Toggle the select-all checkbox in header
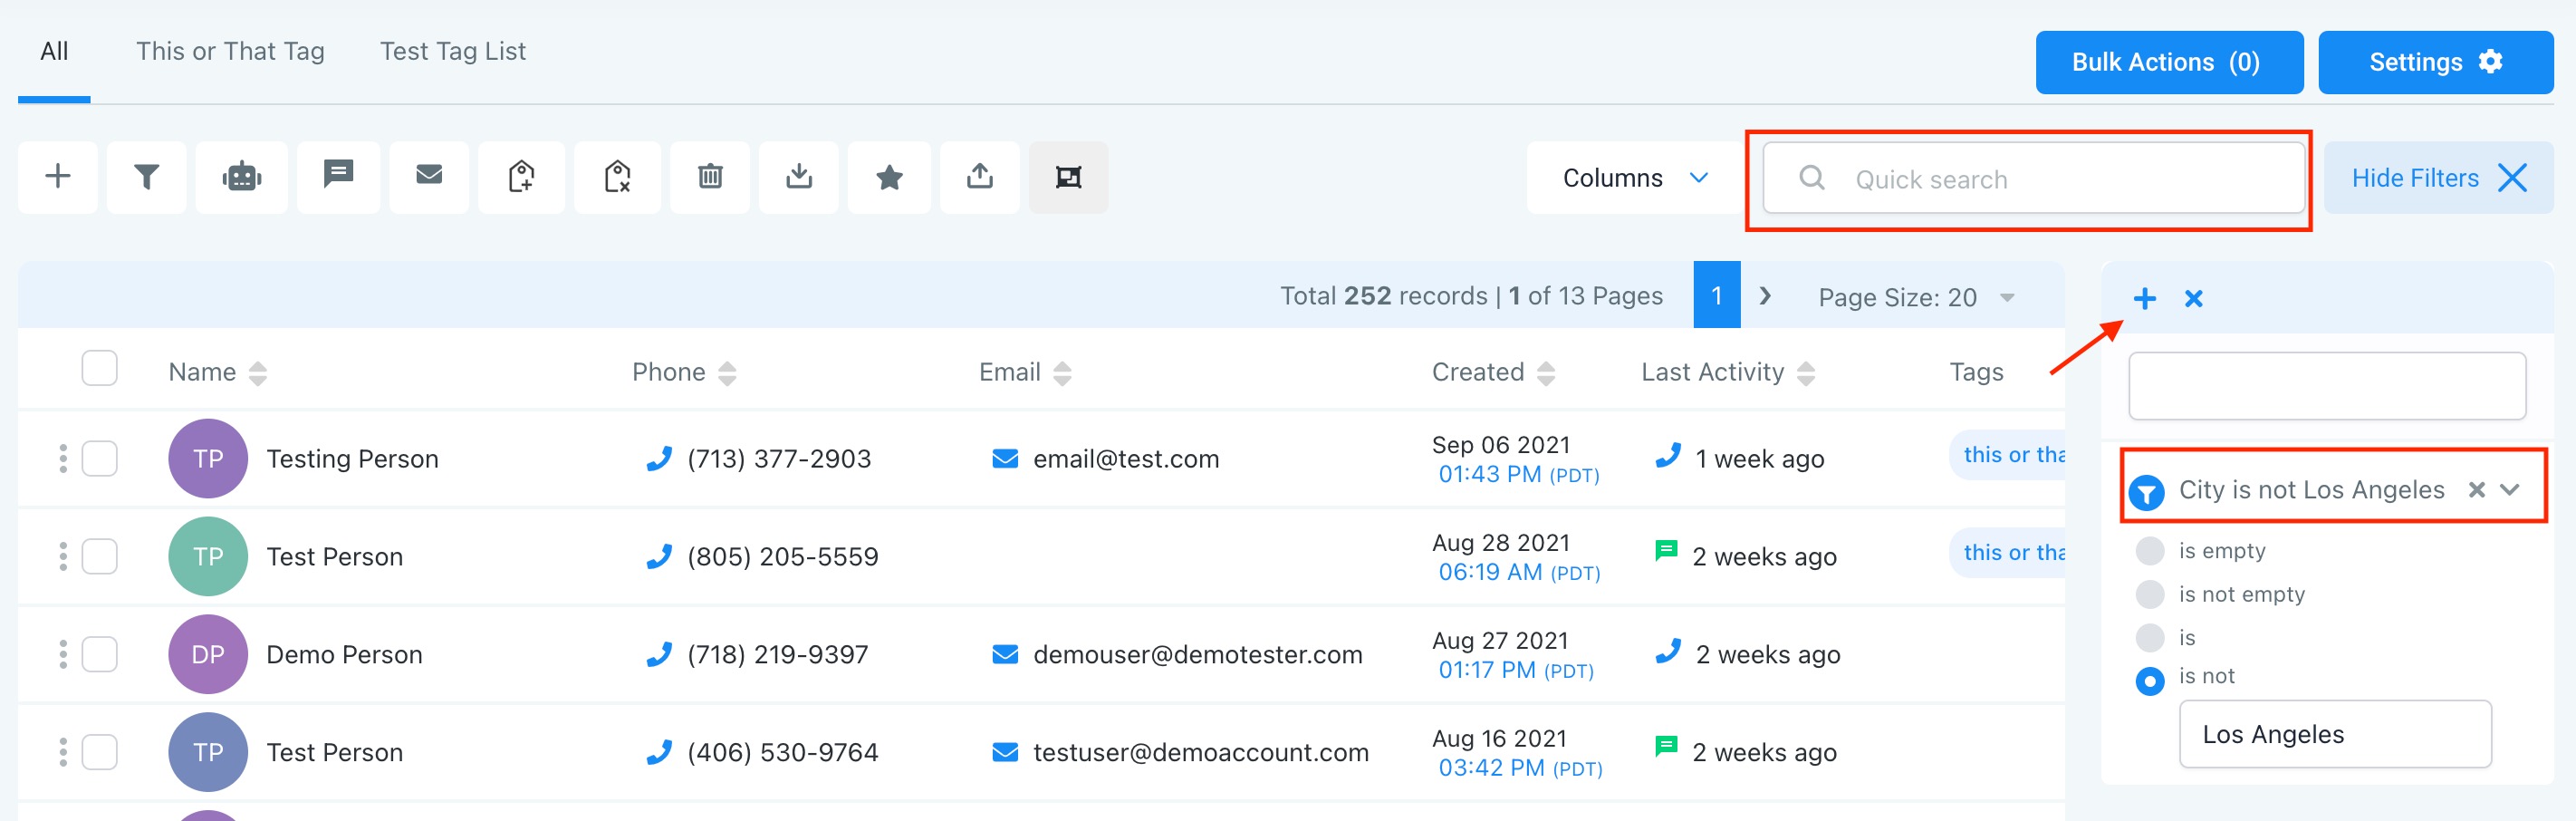 (x=100, y=368)
